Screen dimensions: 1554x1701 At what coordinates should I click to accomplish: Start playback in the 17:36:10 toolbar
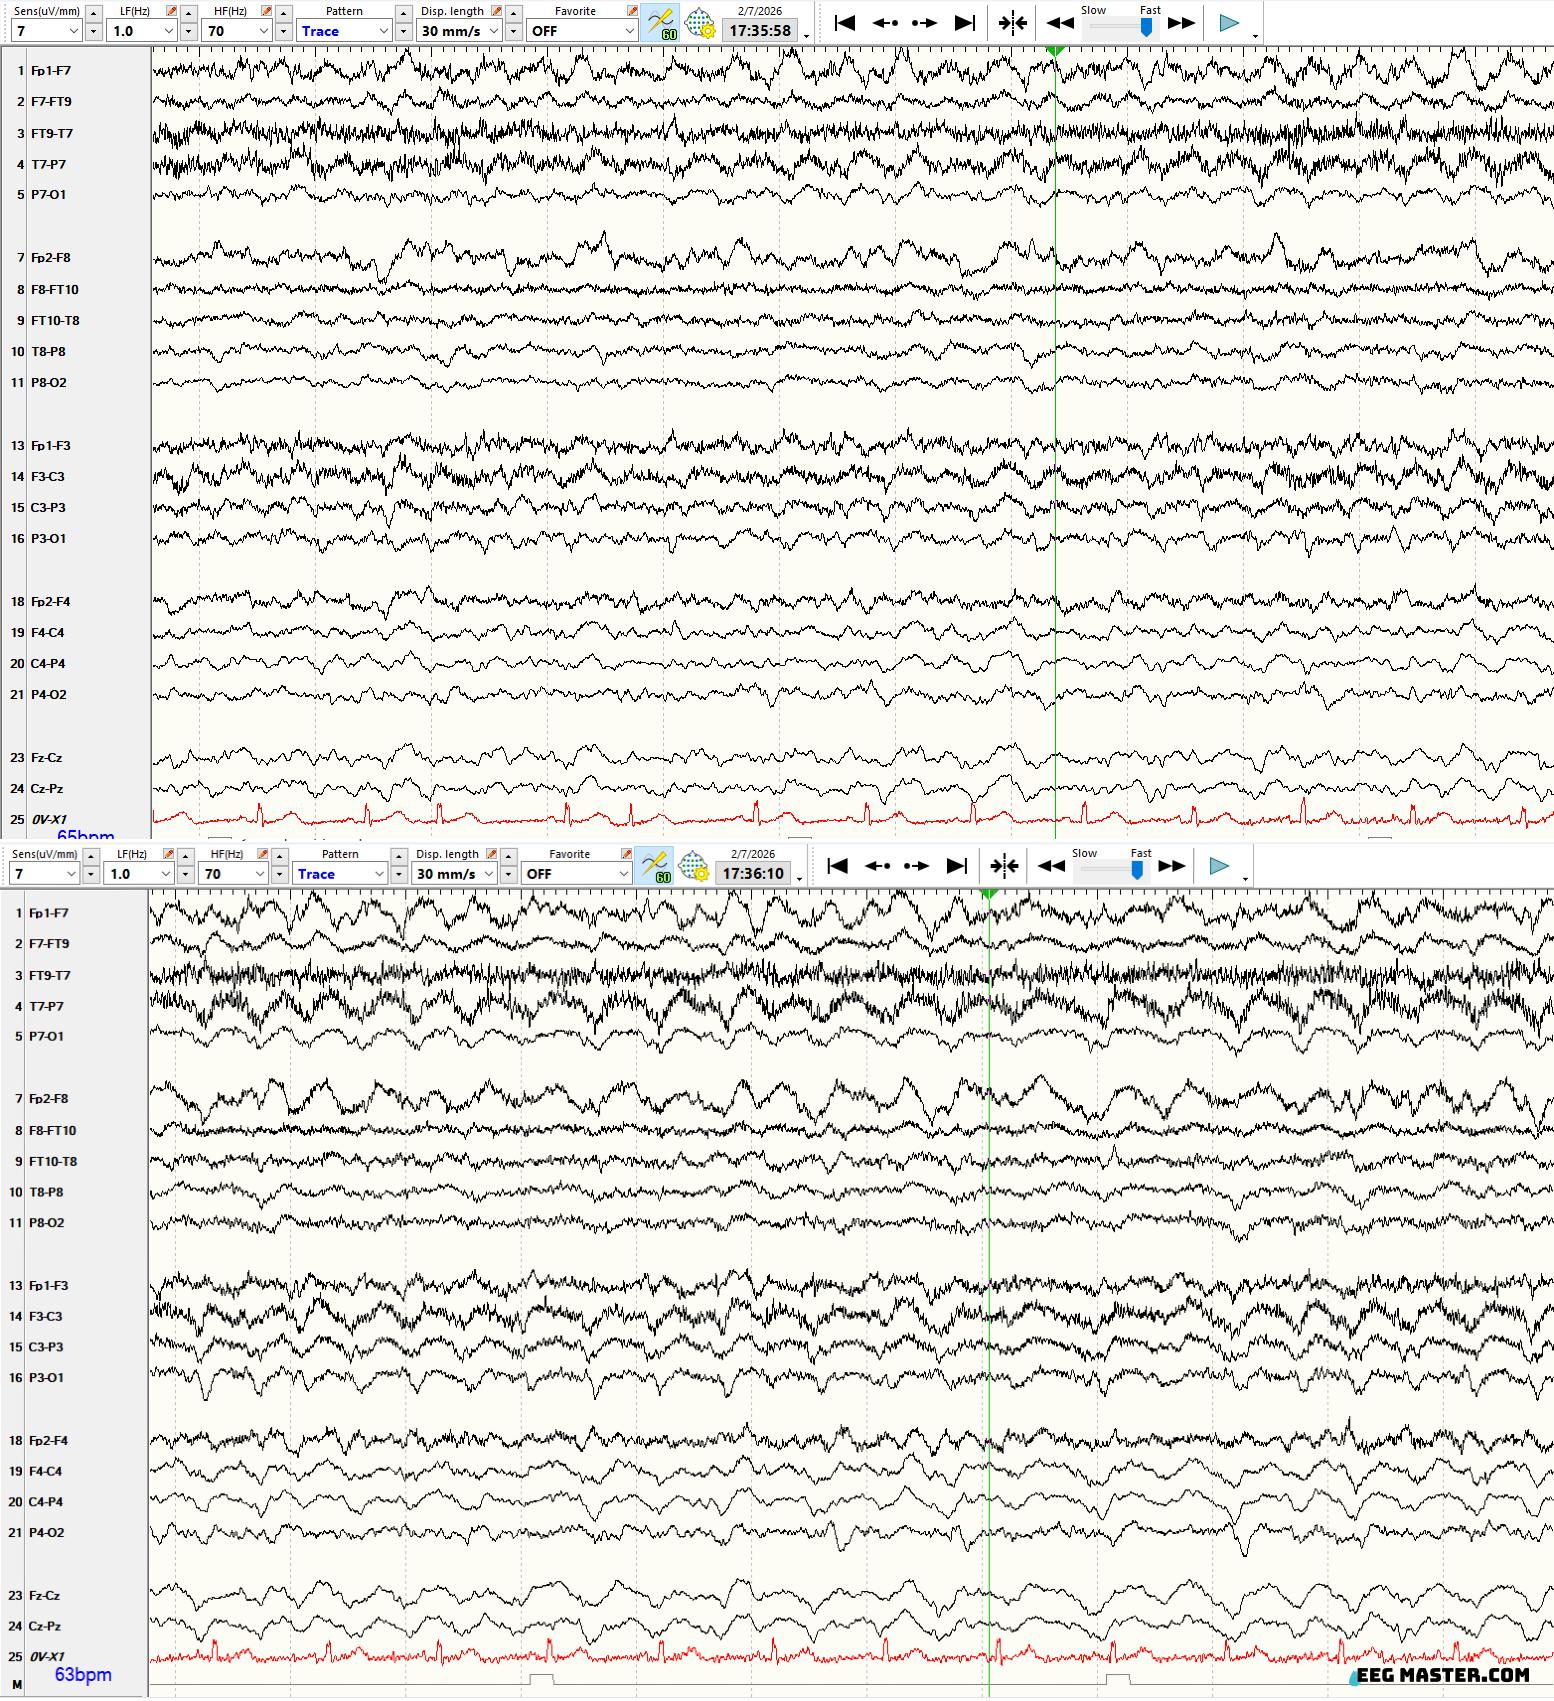tap(1219, 866)
